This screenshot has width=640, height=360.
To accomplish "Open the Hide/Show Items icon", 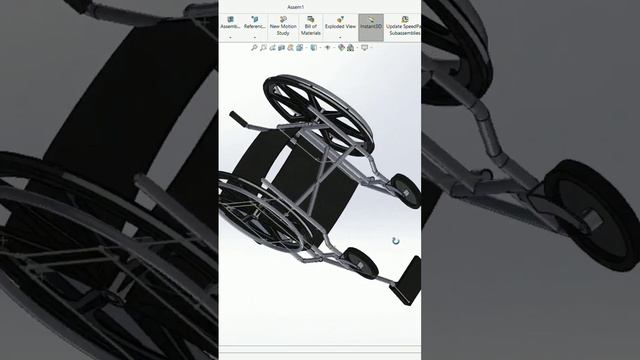I will [x=327, y=48].
